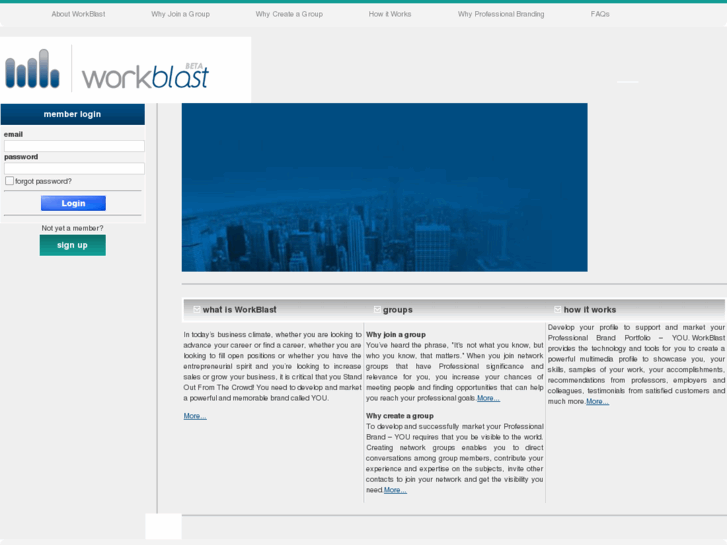Click the small icon beside 'how it works'
727x545 pixels.
point(557,309)
